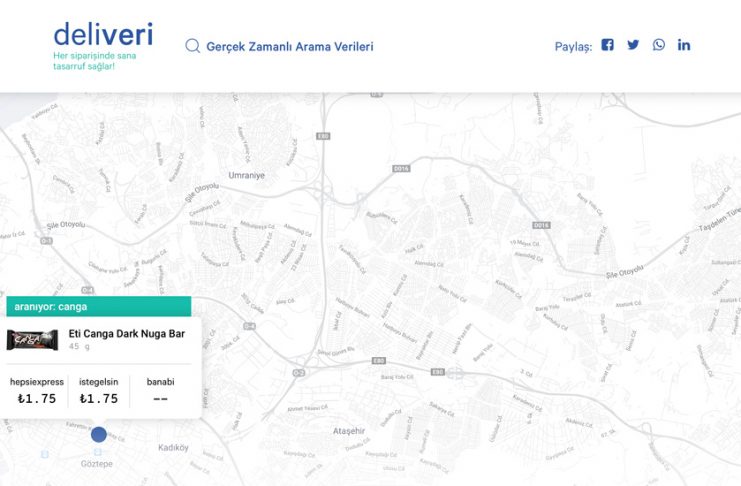Click the 'Her siparişinde sana tasarruf sağlar!' tagline
Viewport: 741px width, 486px height.
pos(95,61)
